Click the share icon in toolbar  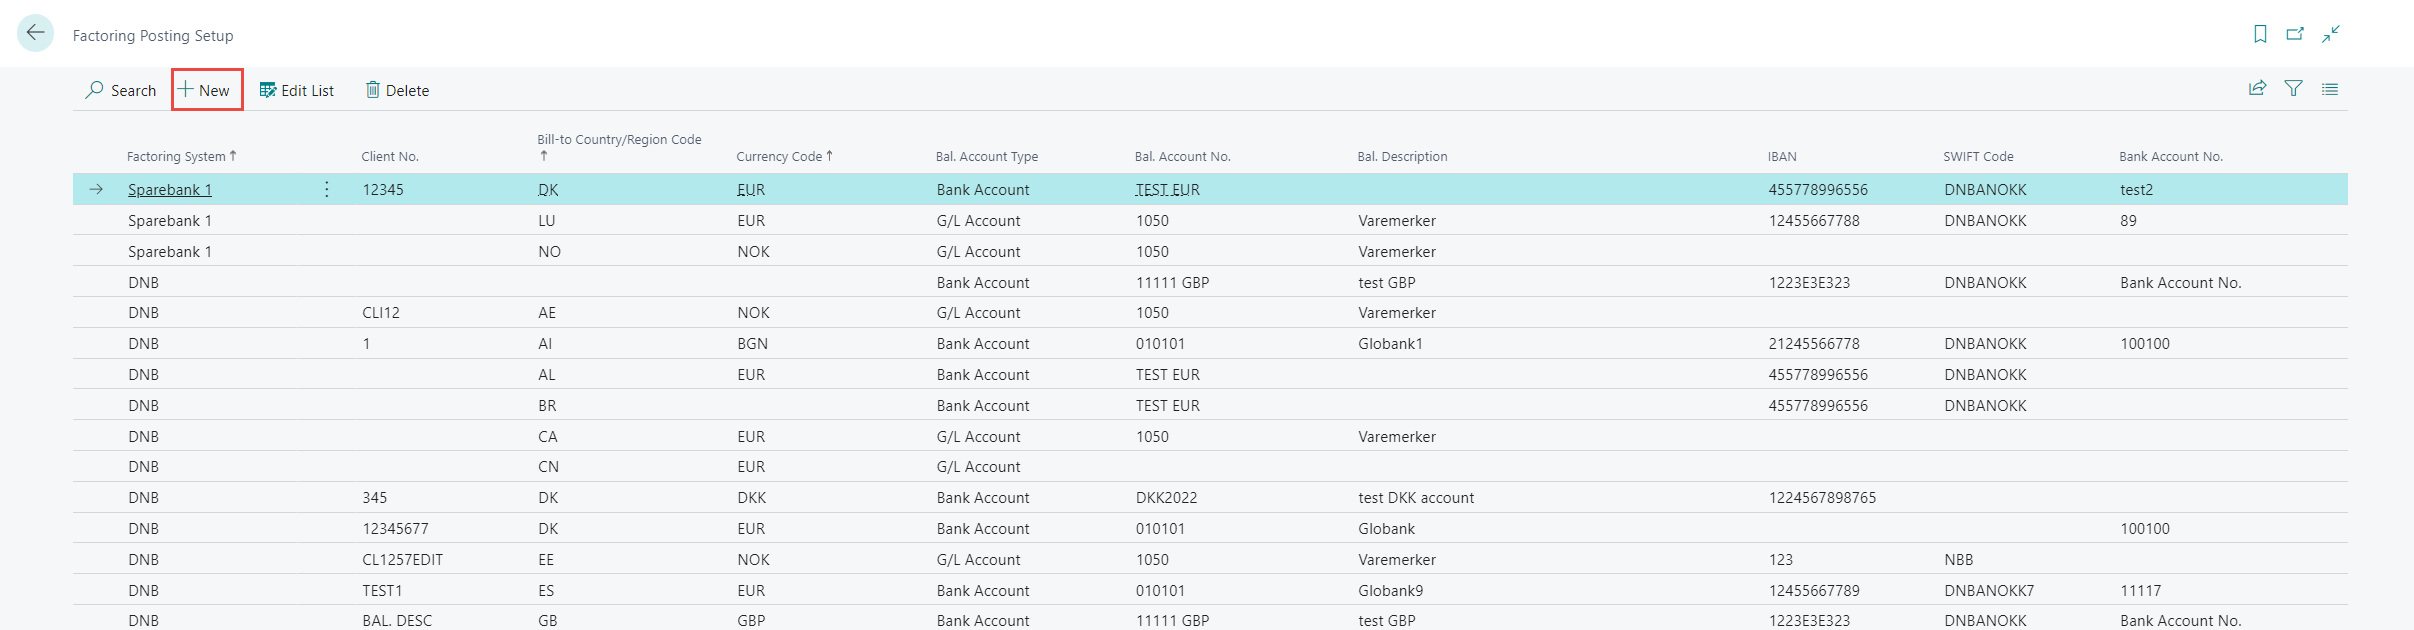click(2257, 89)
